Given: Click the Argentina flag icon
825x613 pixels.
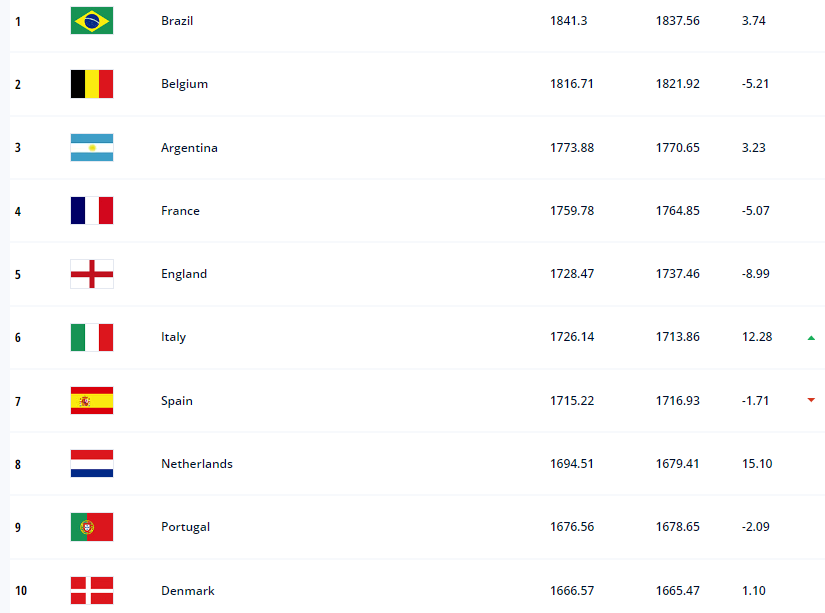Looking at the screenshot, I should pyautogui.click(x=92, y=147).
